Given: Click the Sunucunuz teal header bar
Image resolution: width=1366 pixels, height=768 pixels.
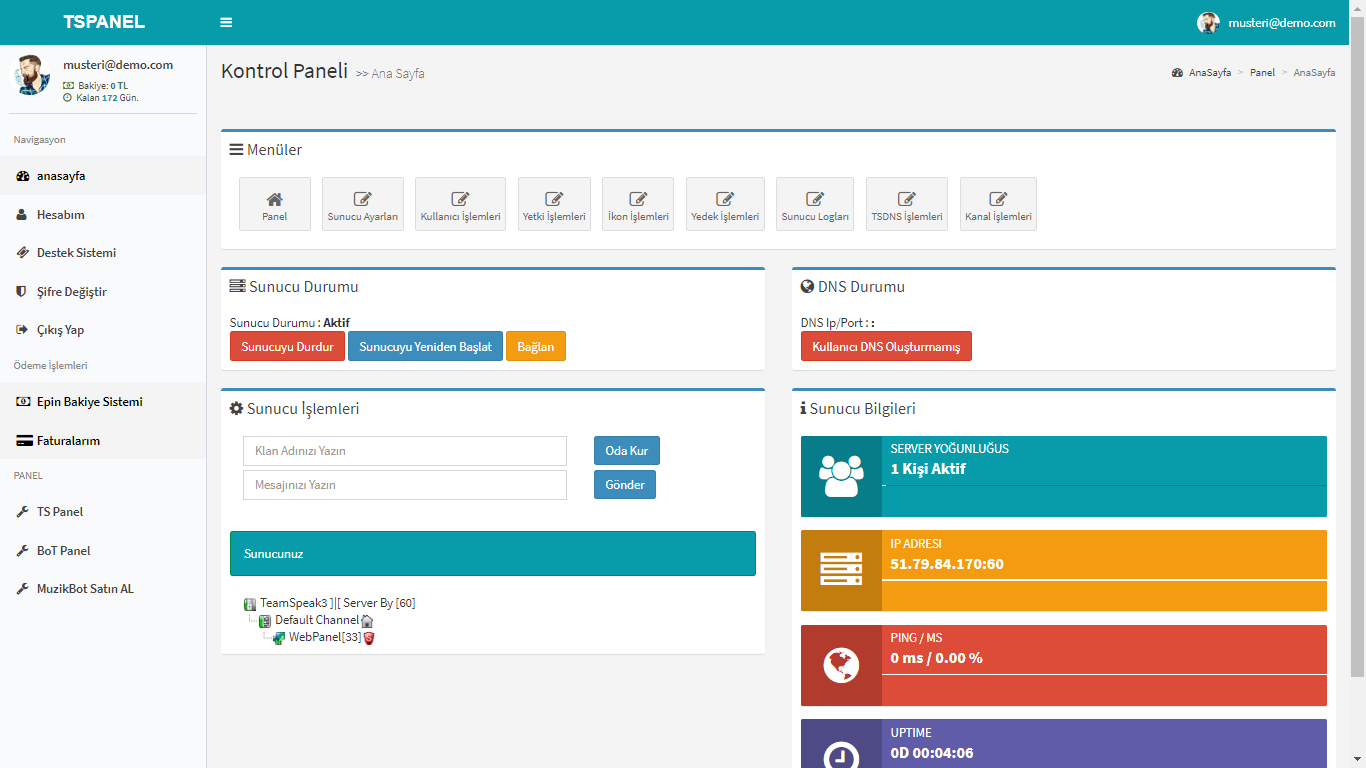Looking at the screenshot, I should pos(493,553).
